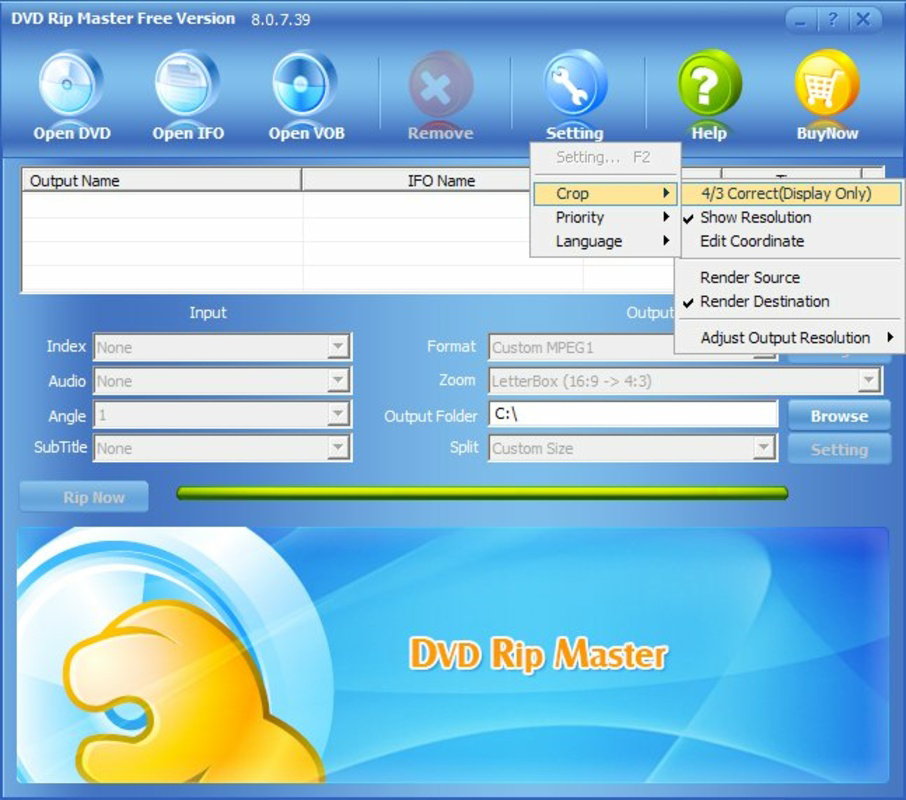
Task: Click the Open IFO file icon
Action: click(187, 85)
